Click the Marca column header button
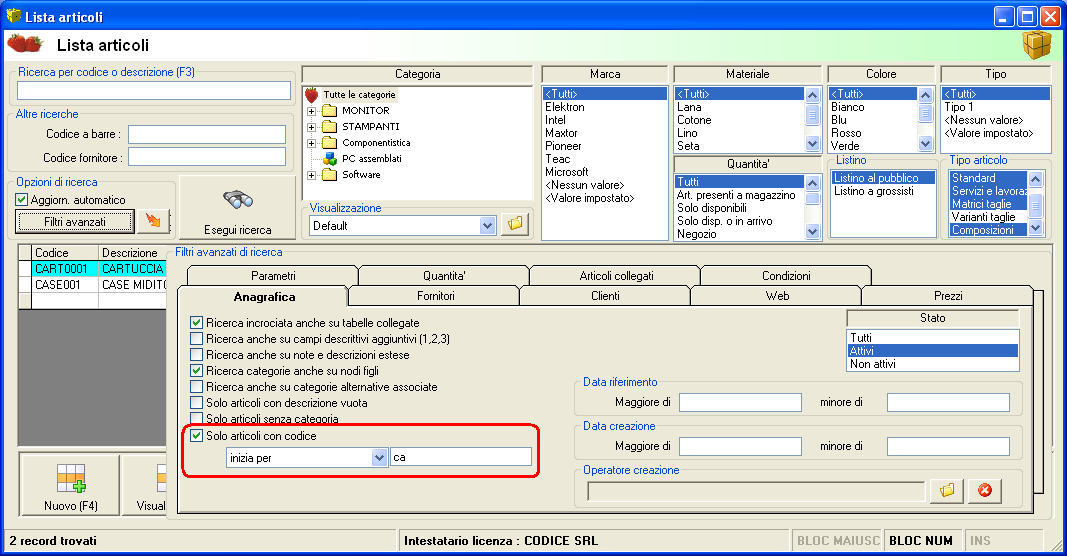 point(605,74)
